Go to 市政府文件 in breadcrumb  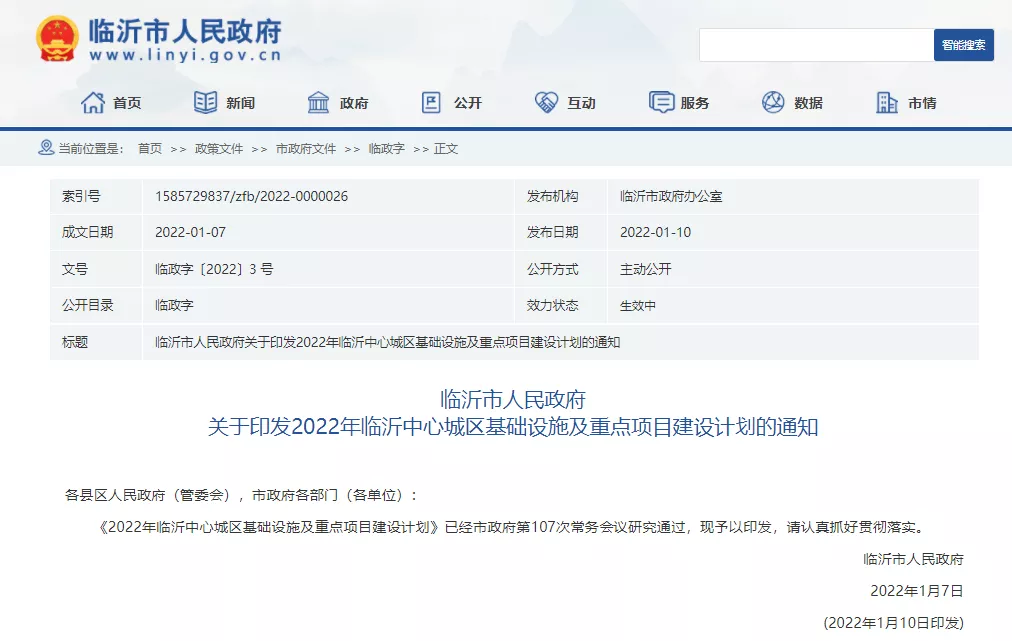coord(306,149)
